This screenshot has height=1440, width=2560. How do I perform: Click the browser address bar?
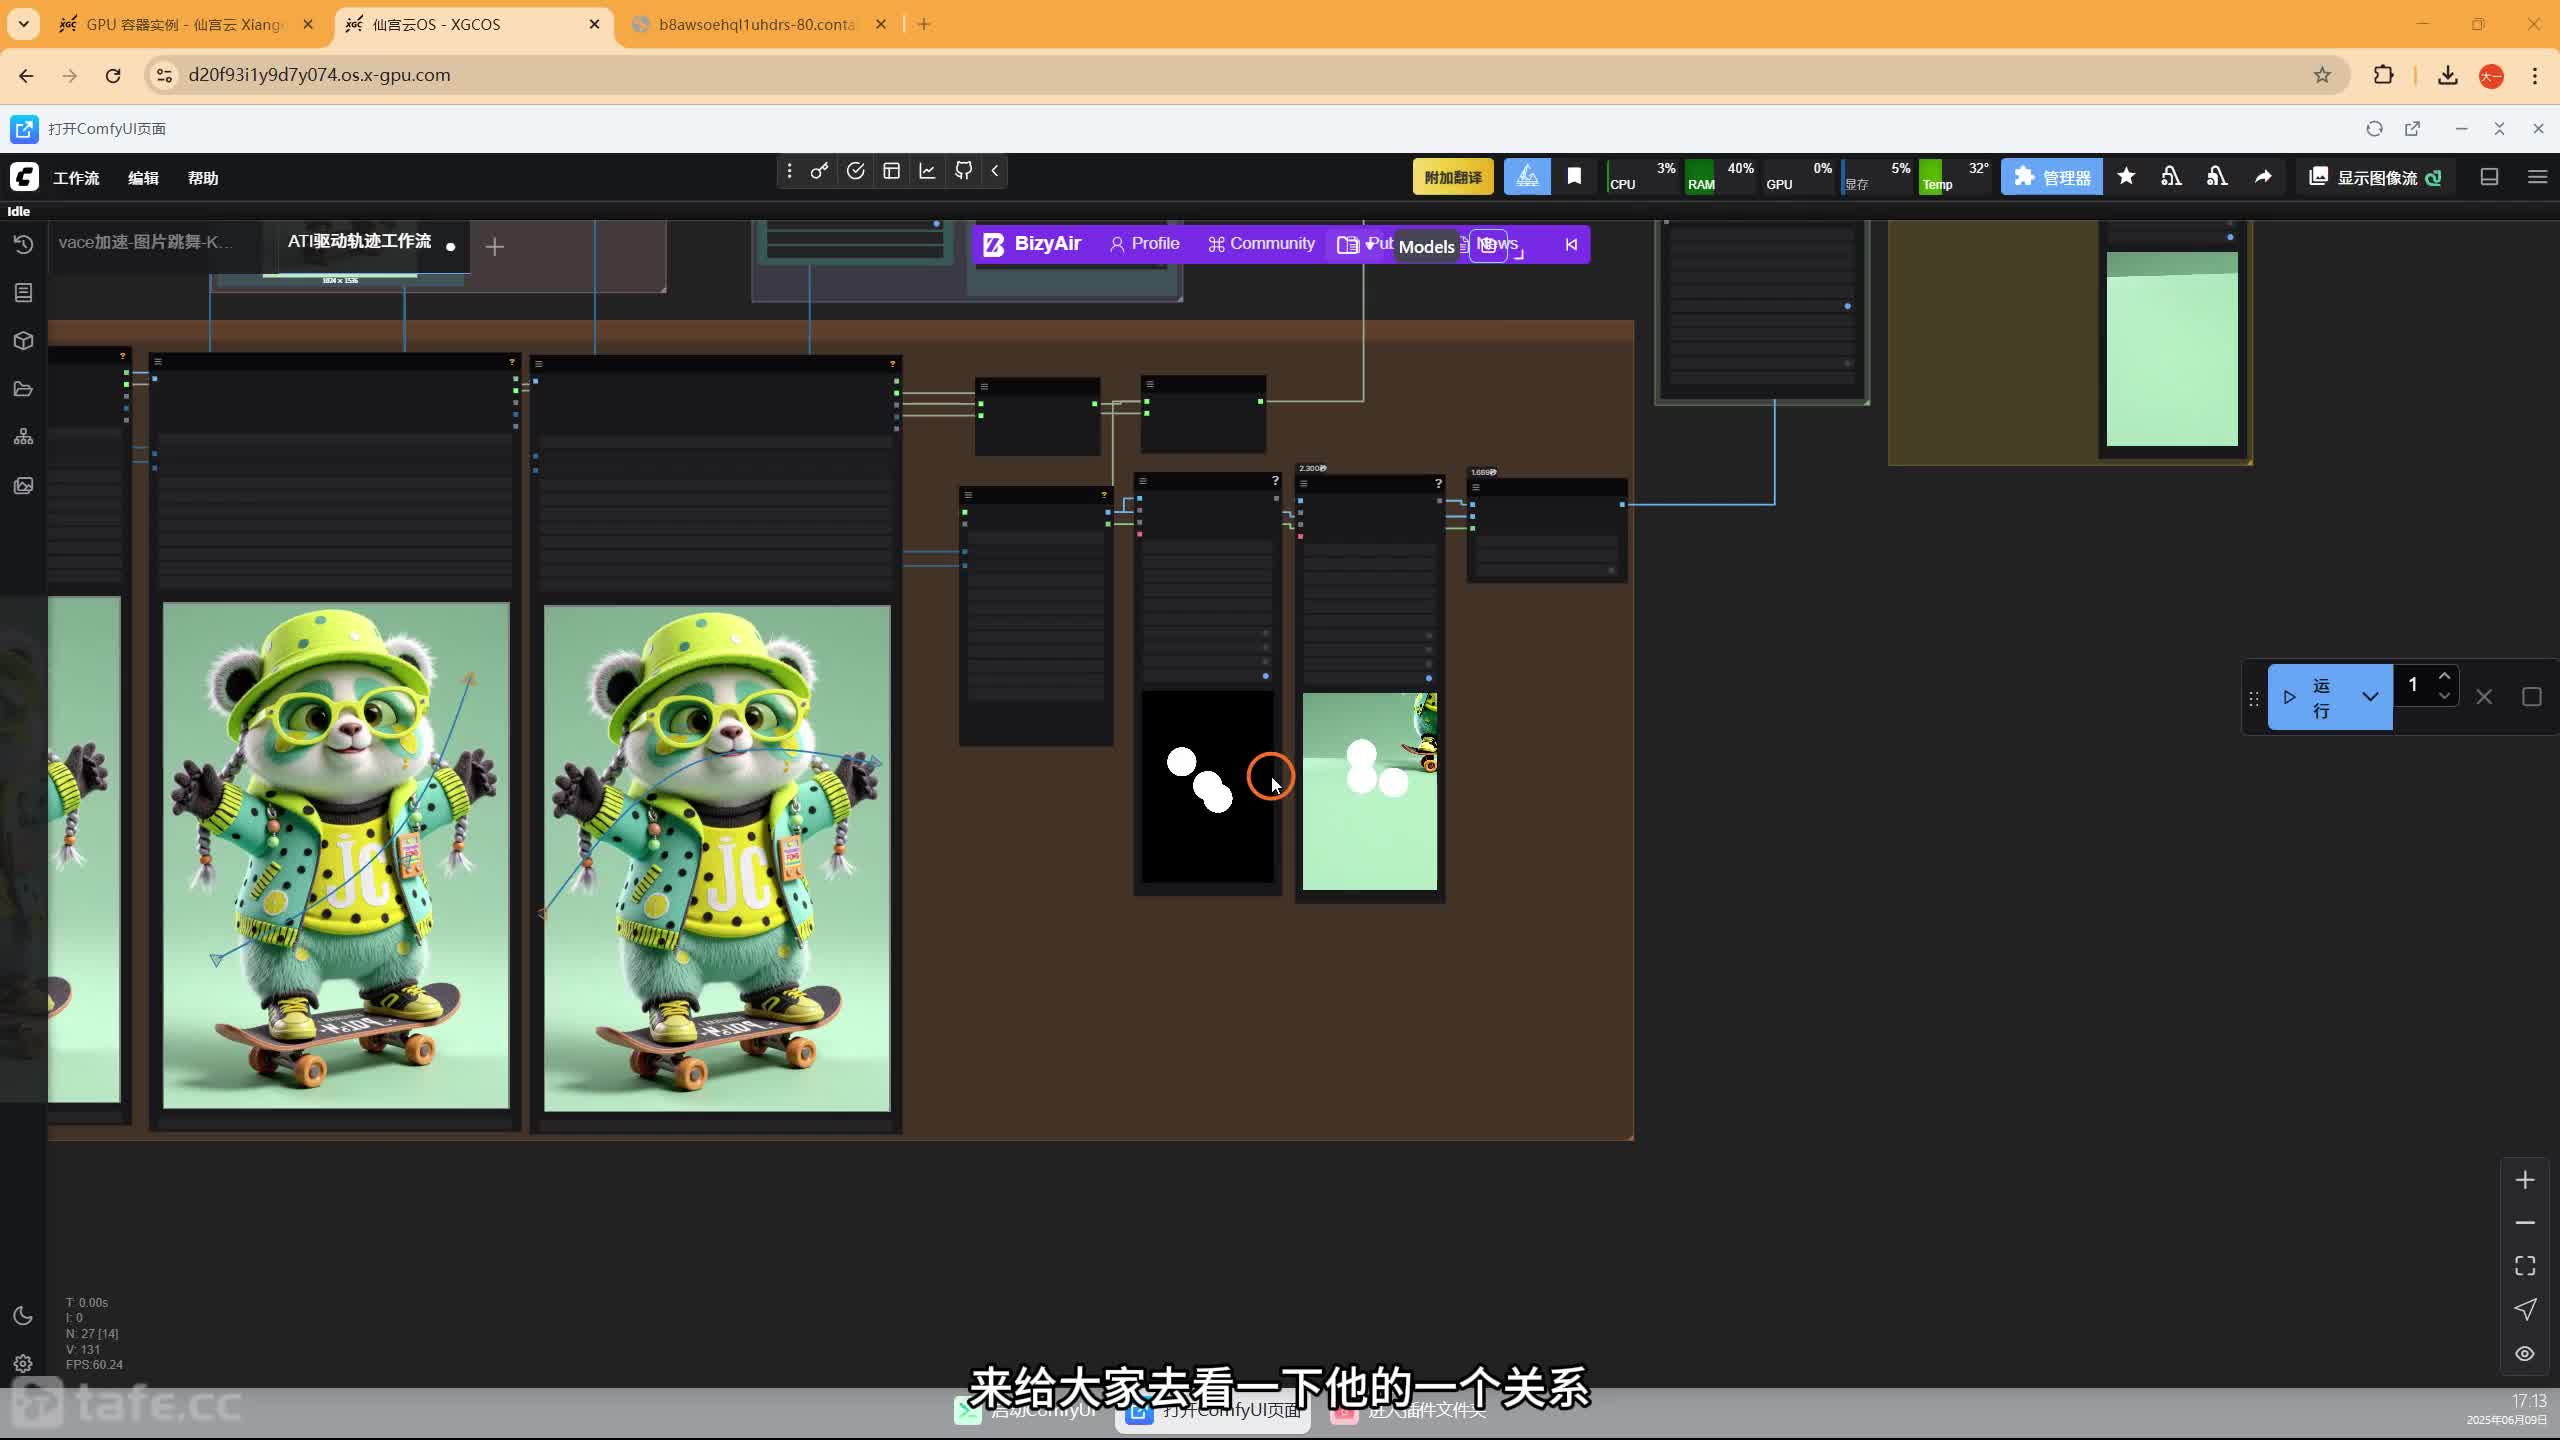tap(1240, 75)
